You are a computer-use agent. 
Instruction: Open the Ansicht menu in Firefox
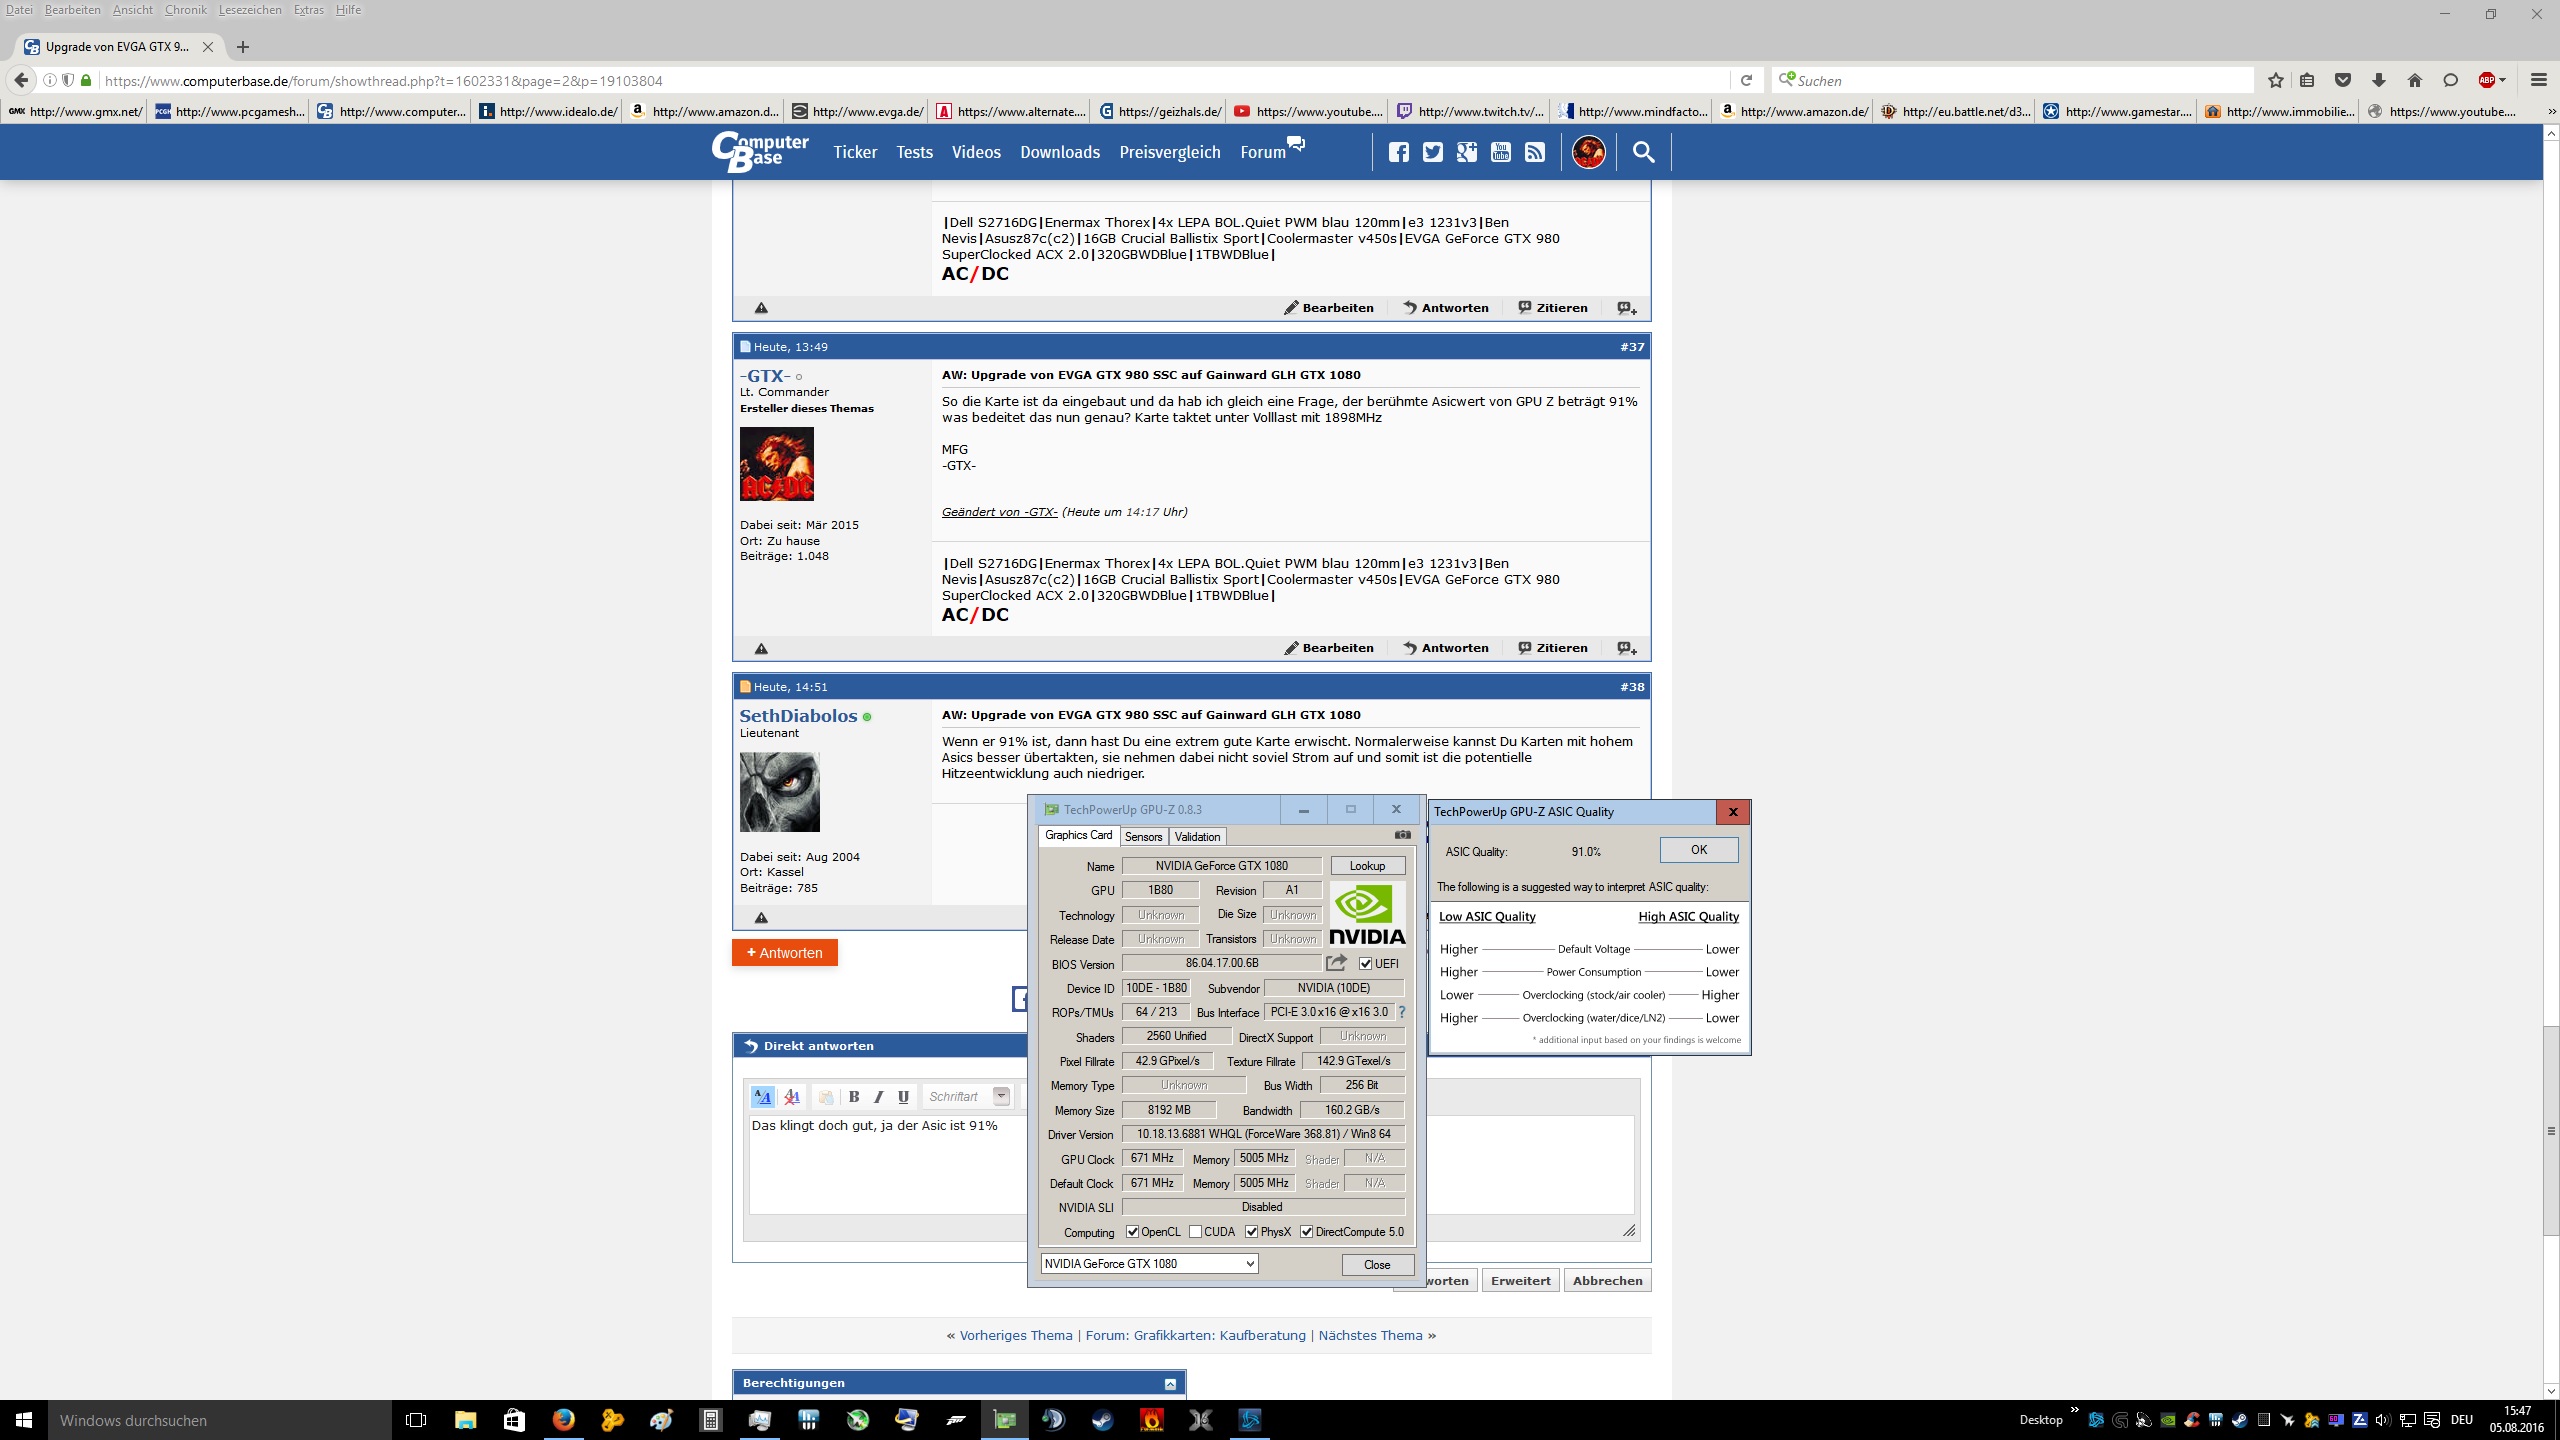133,10
